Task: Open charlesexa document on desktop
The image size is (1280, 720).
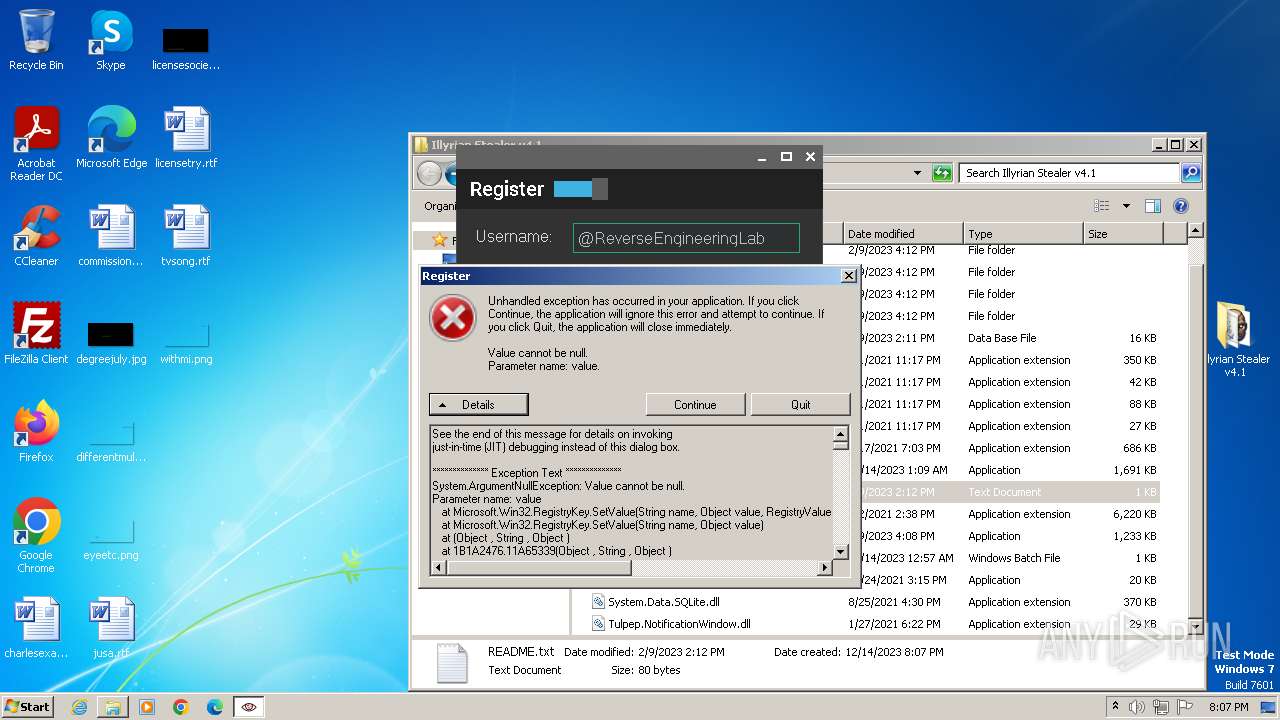Action: pyautogui.click(x=36, y=627)
